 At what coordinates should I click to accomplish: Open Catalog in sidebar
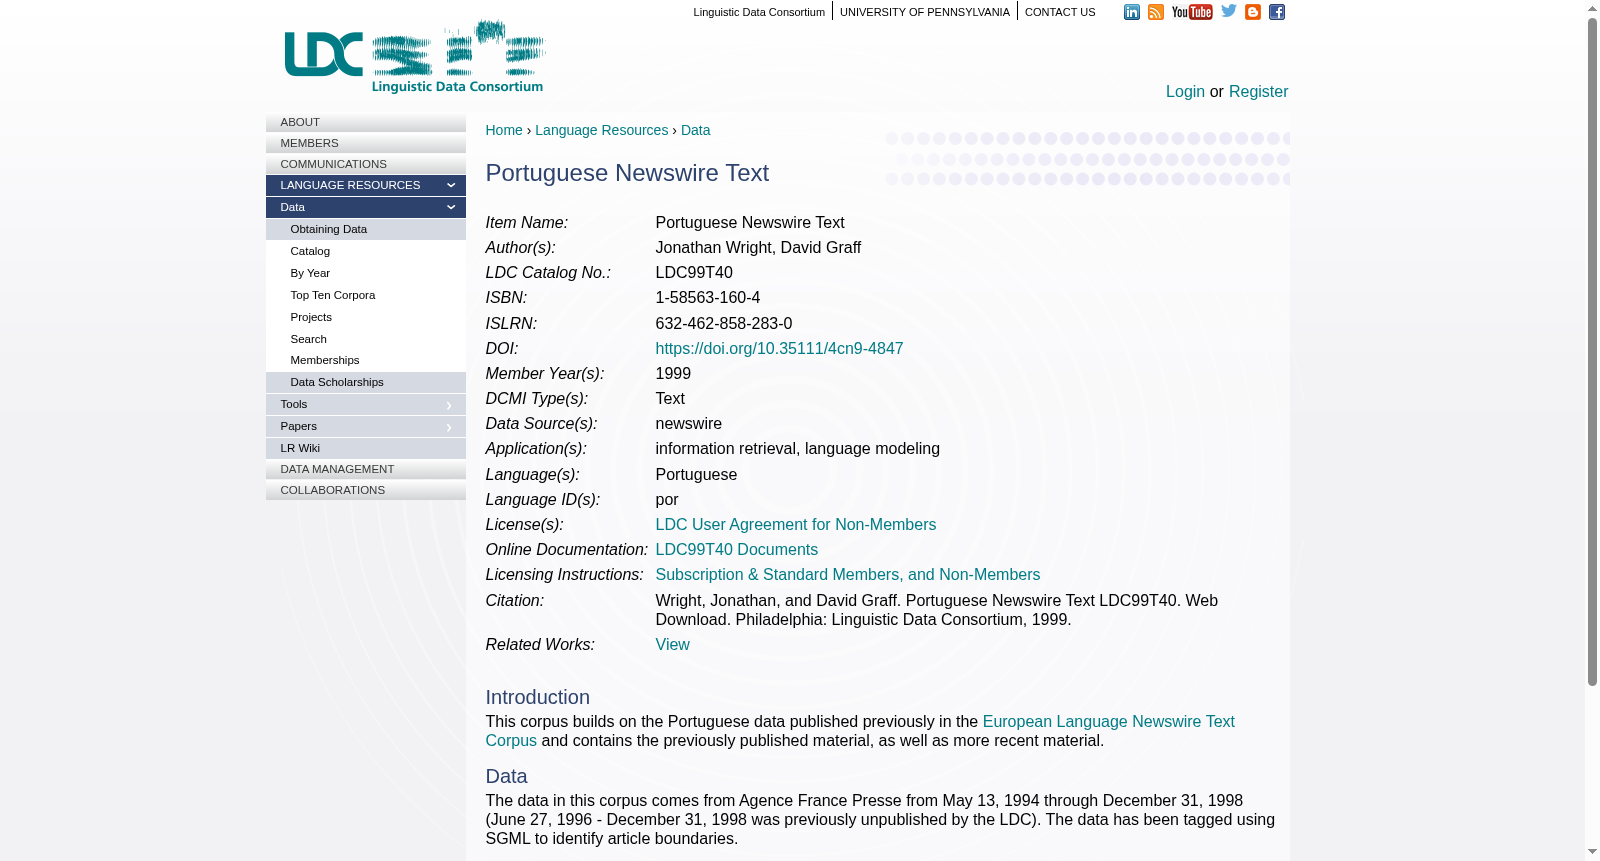(366, 251)
